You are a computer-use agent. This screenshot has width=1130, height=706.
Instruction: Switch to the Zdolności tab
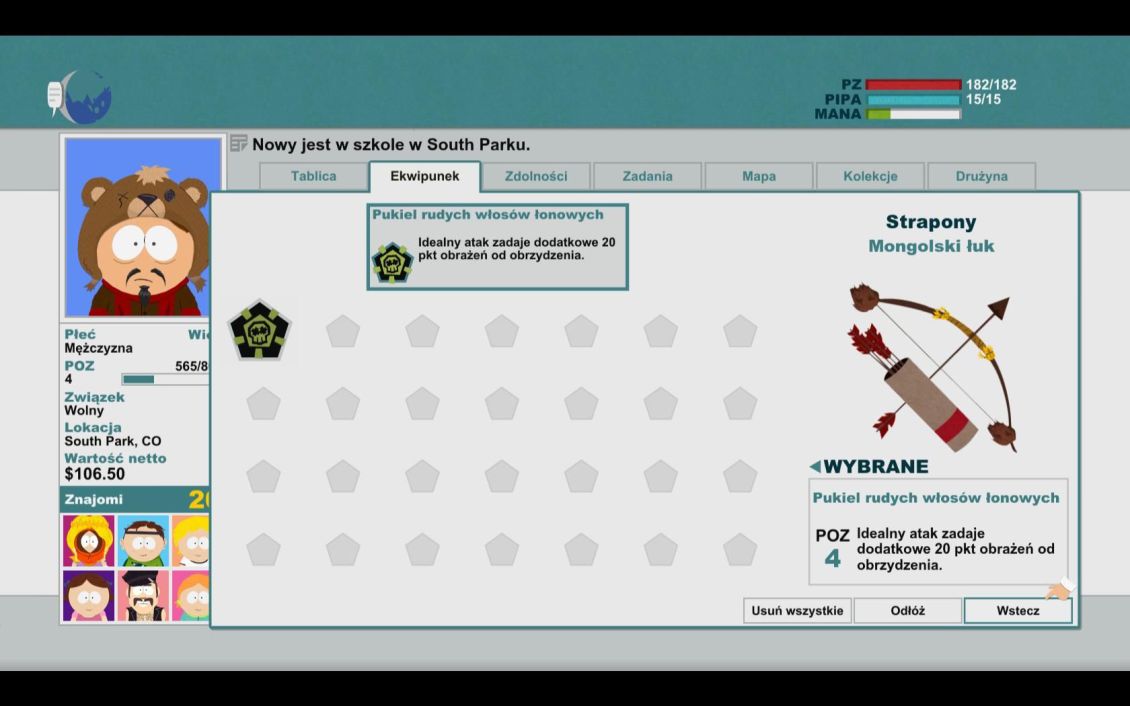(x=535, y=176)
